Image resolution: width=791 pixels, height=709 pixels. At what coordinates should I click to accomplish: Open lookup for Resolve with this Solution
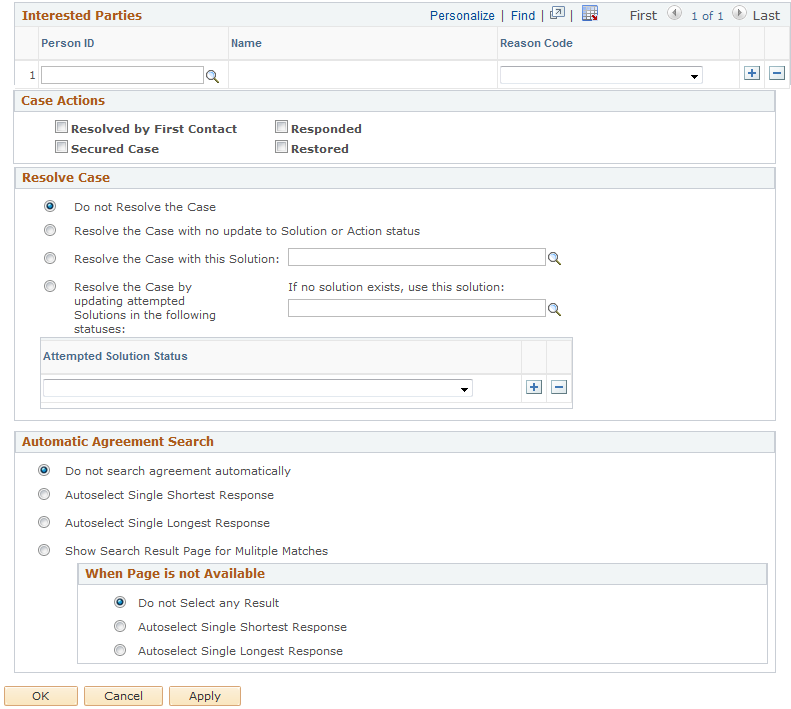point(554,258)
